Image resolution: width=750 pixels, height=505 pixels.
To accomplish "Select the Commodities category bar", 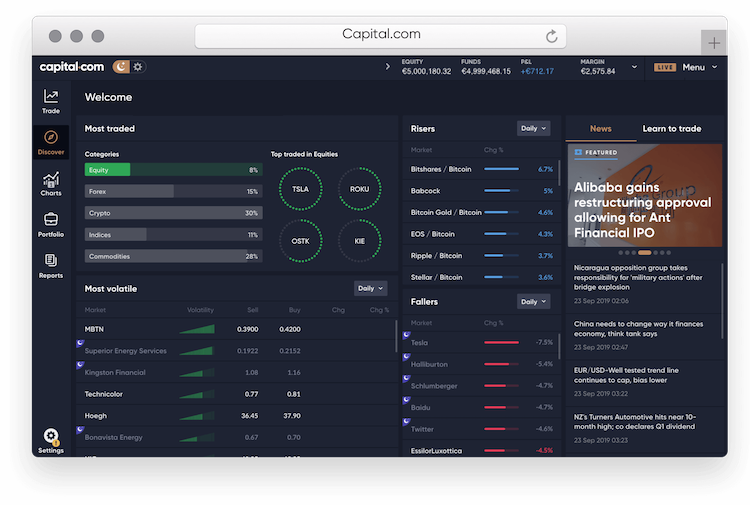I will point(174,256).
